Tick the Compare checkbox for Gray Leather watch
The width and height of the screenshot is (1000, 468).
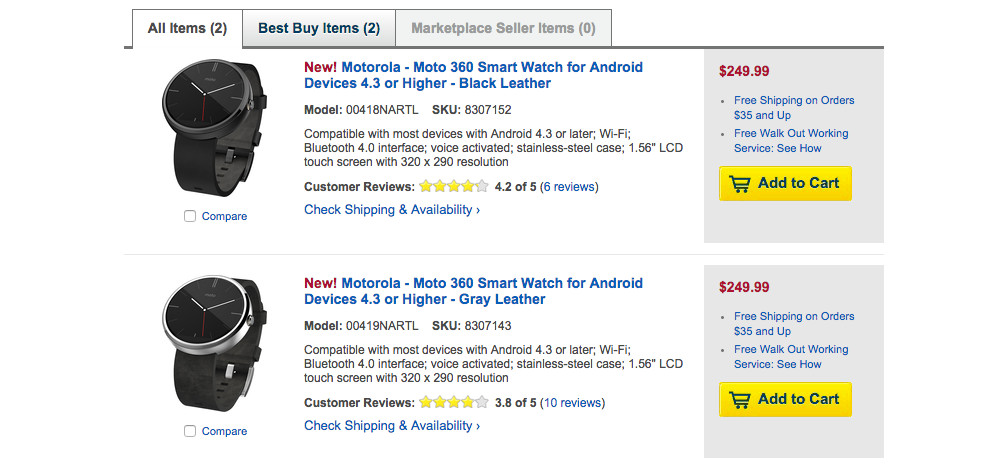point(190,432)
